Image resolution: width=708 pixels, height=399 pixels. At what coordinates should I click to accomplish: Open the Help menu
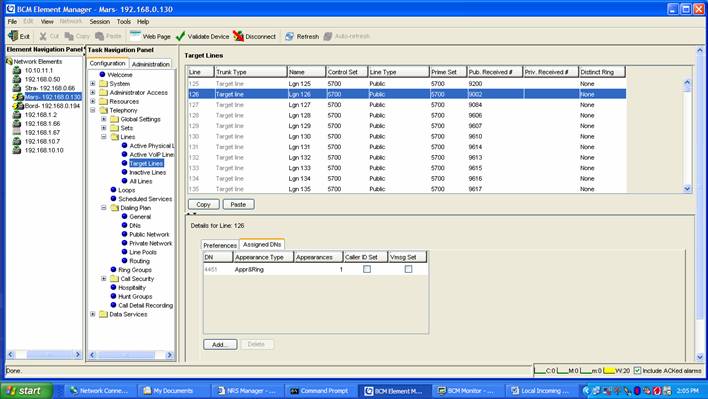(x=143, y=21)
